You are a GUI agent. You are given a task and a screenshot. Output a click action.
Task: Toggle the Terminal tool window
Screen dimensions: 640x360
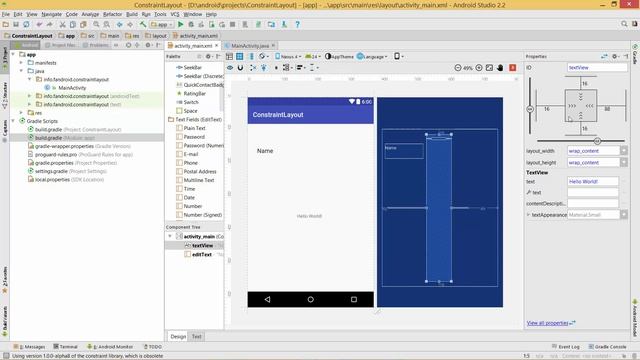(x=65, y=347)
